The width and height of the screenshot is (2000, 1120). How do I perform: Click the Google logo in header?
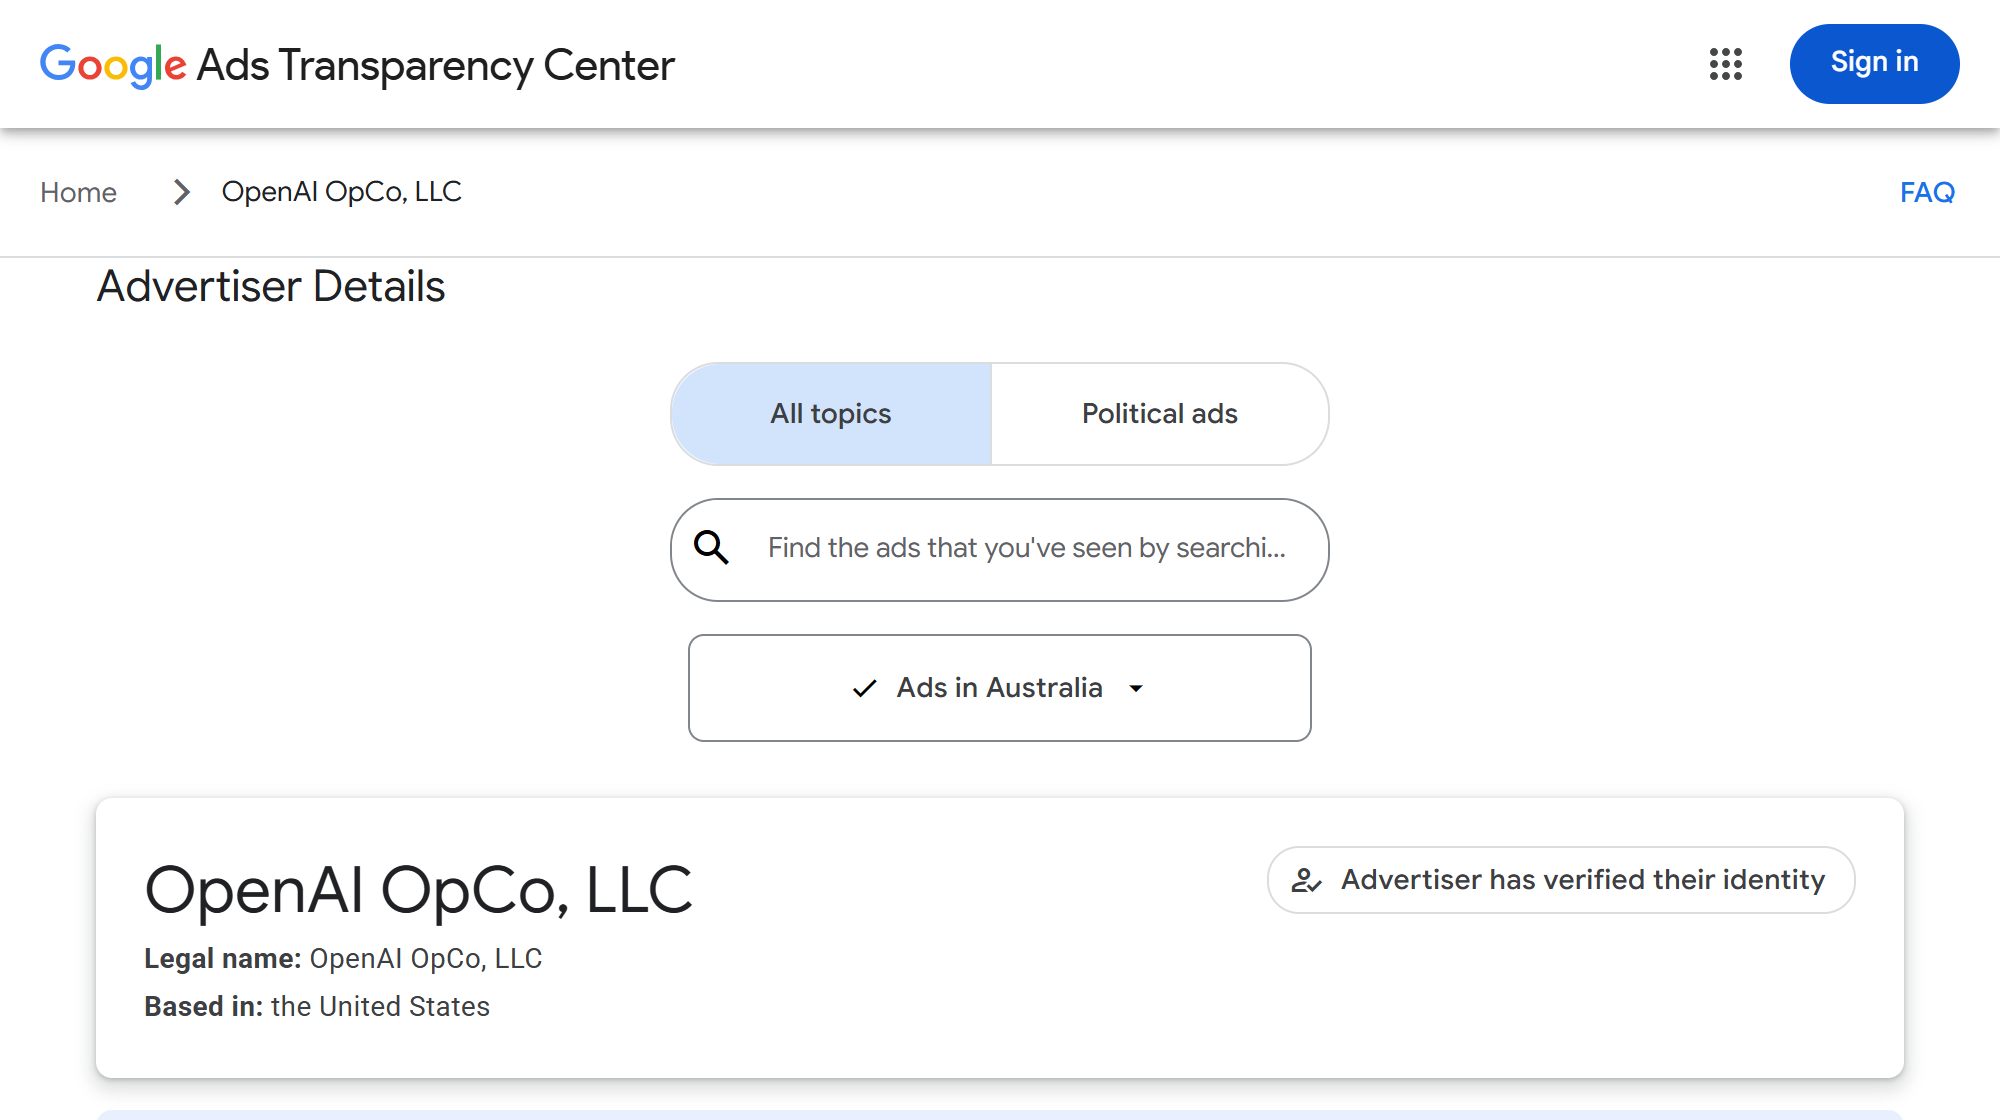pyautogui.click(x=113, y=66)
